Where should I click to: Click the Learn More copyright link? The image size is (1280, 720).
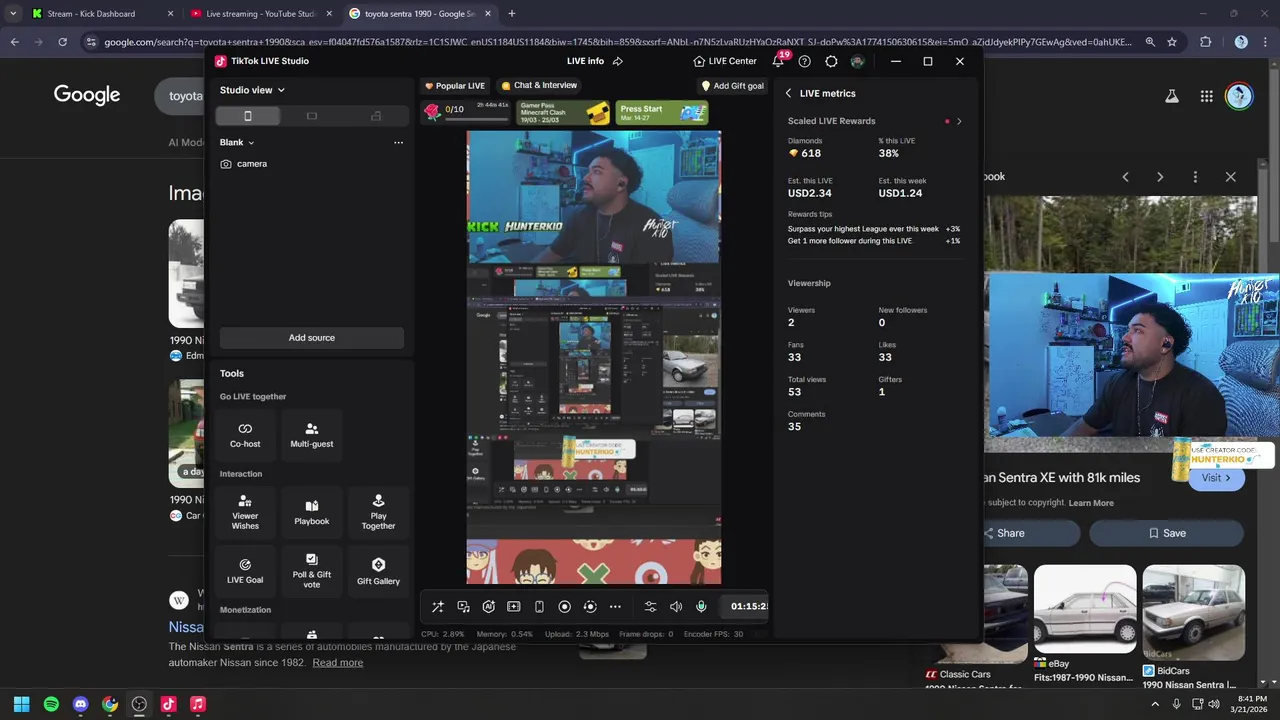pos(1091,503)
